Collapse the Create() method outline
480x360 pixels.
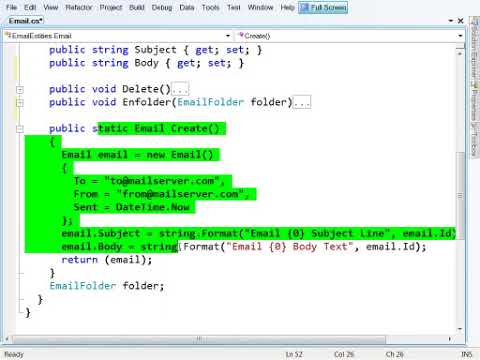point(20,129)
